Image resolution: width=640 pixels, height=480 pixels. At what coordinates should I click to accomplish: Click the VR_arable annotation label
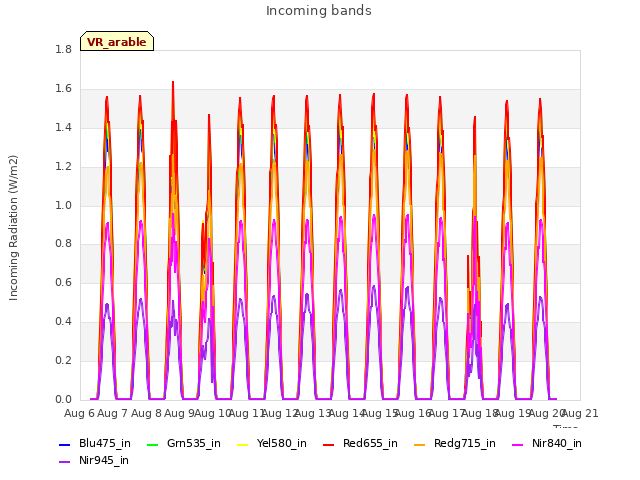tap(117, 41)
